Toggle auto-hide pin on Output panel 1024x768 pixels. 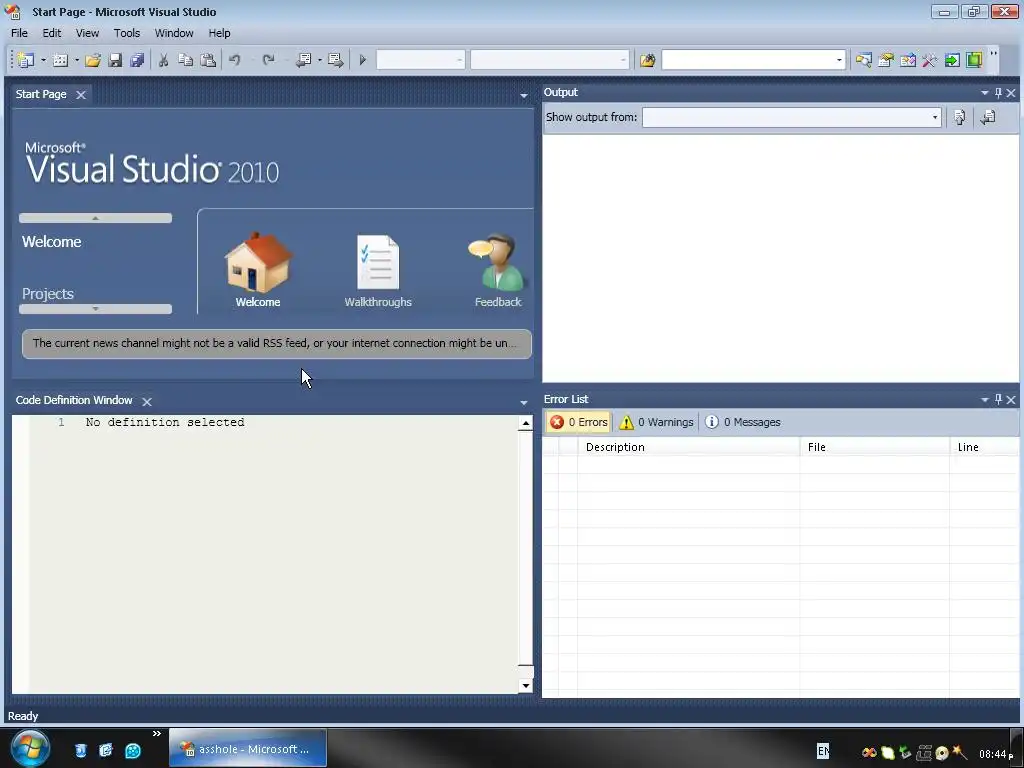(x=998, y=93)
